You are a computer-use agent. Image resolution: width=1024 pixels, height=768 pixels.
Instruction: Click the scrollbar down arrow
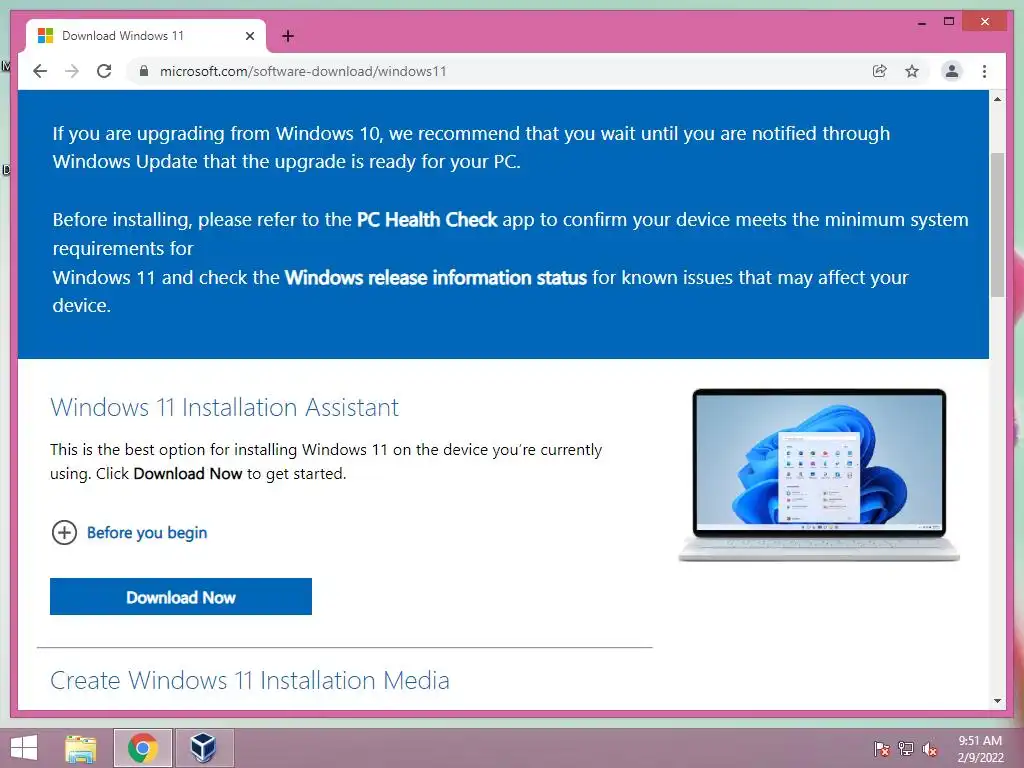point(997,701)
